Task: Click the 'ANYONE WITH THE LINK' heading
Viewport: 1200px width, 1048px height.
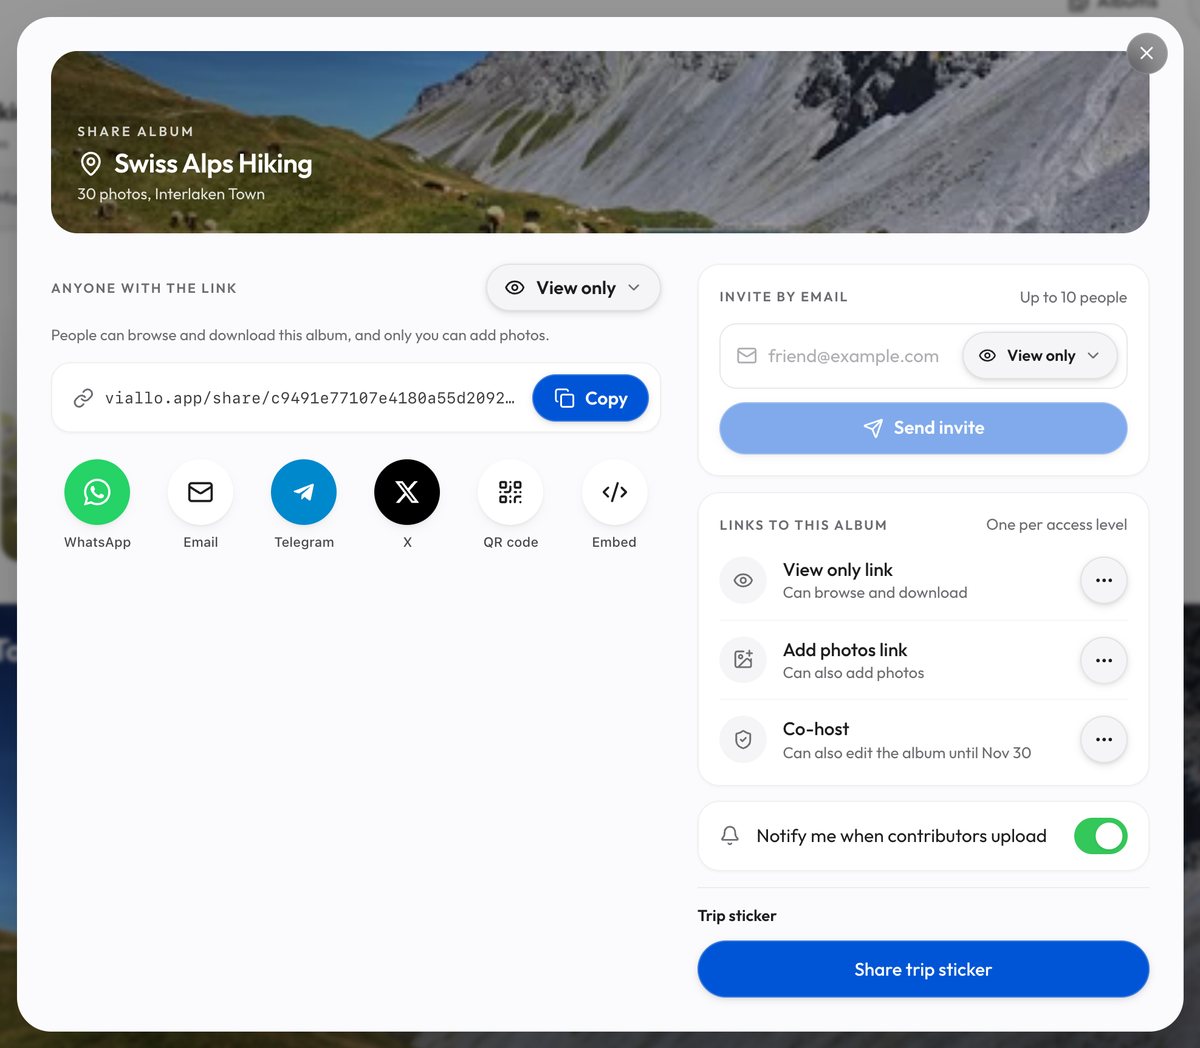Action: (144, 288)
